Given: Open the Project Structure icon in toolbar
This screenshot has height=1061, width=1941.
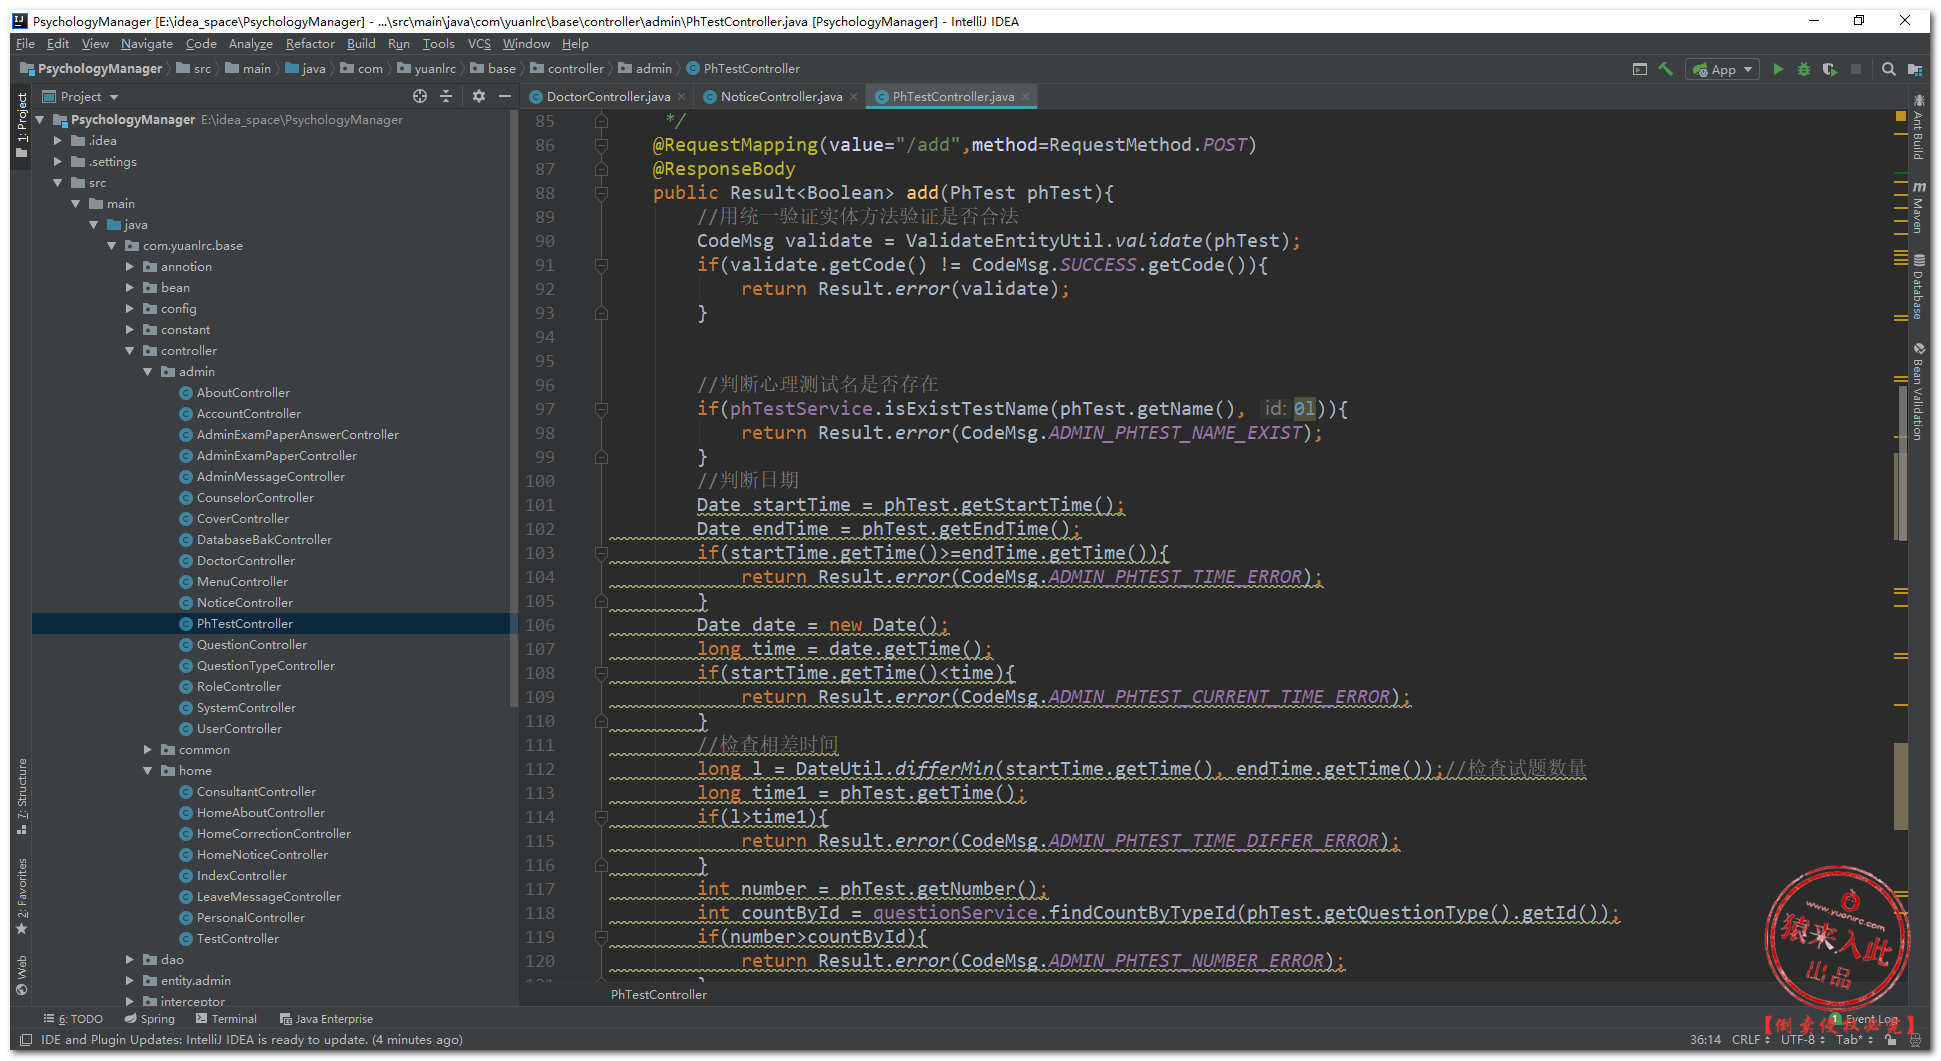Looking at the screenshot, I should tap(1914, 69).
